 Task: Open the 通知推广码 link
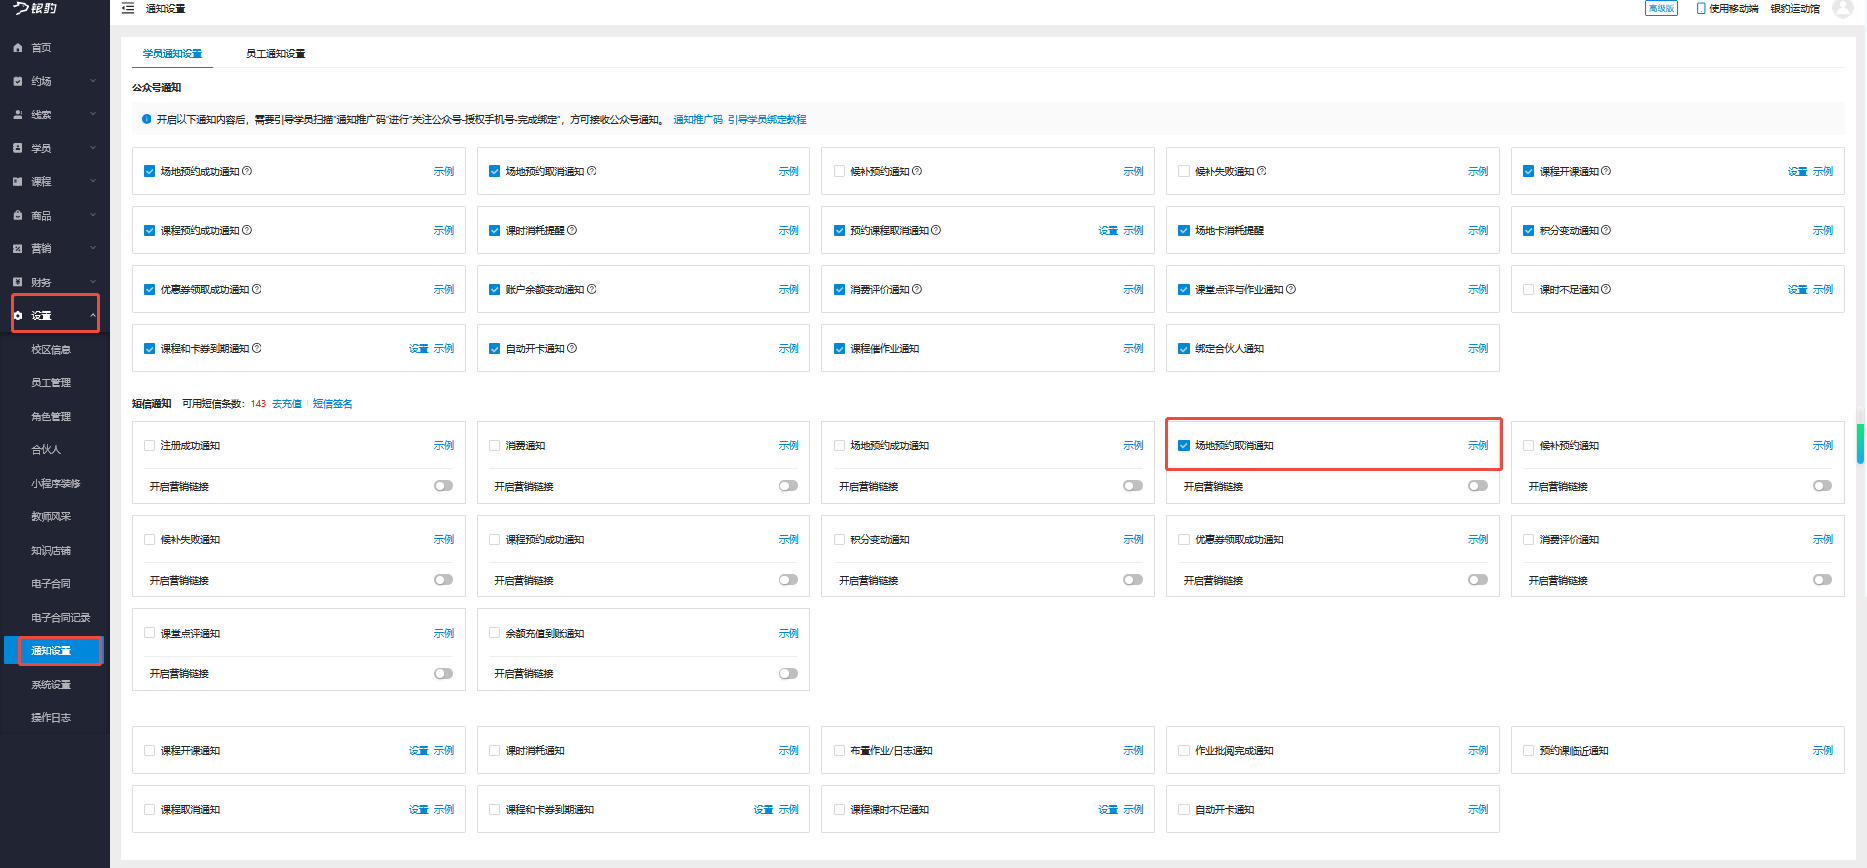(x=697, y=120)
